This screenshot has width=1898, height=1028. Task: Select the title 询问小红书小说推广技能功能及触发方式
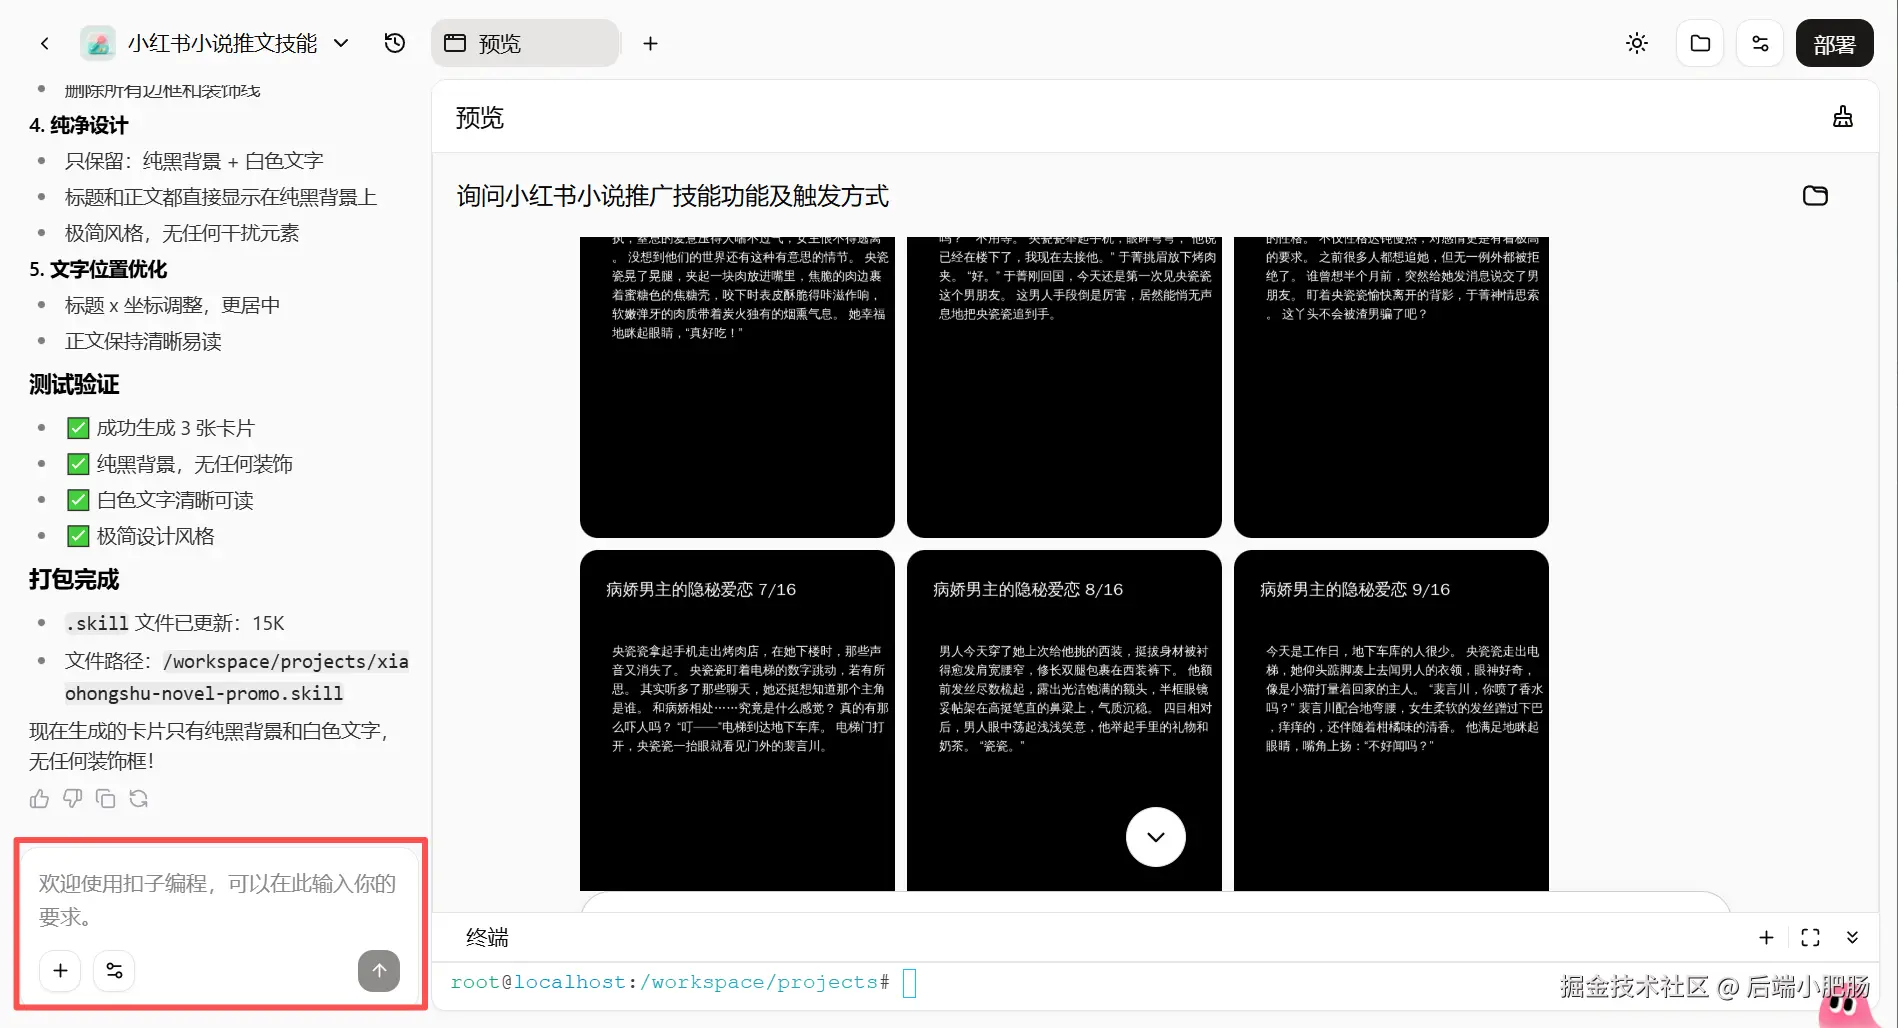coord(673,196)
